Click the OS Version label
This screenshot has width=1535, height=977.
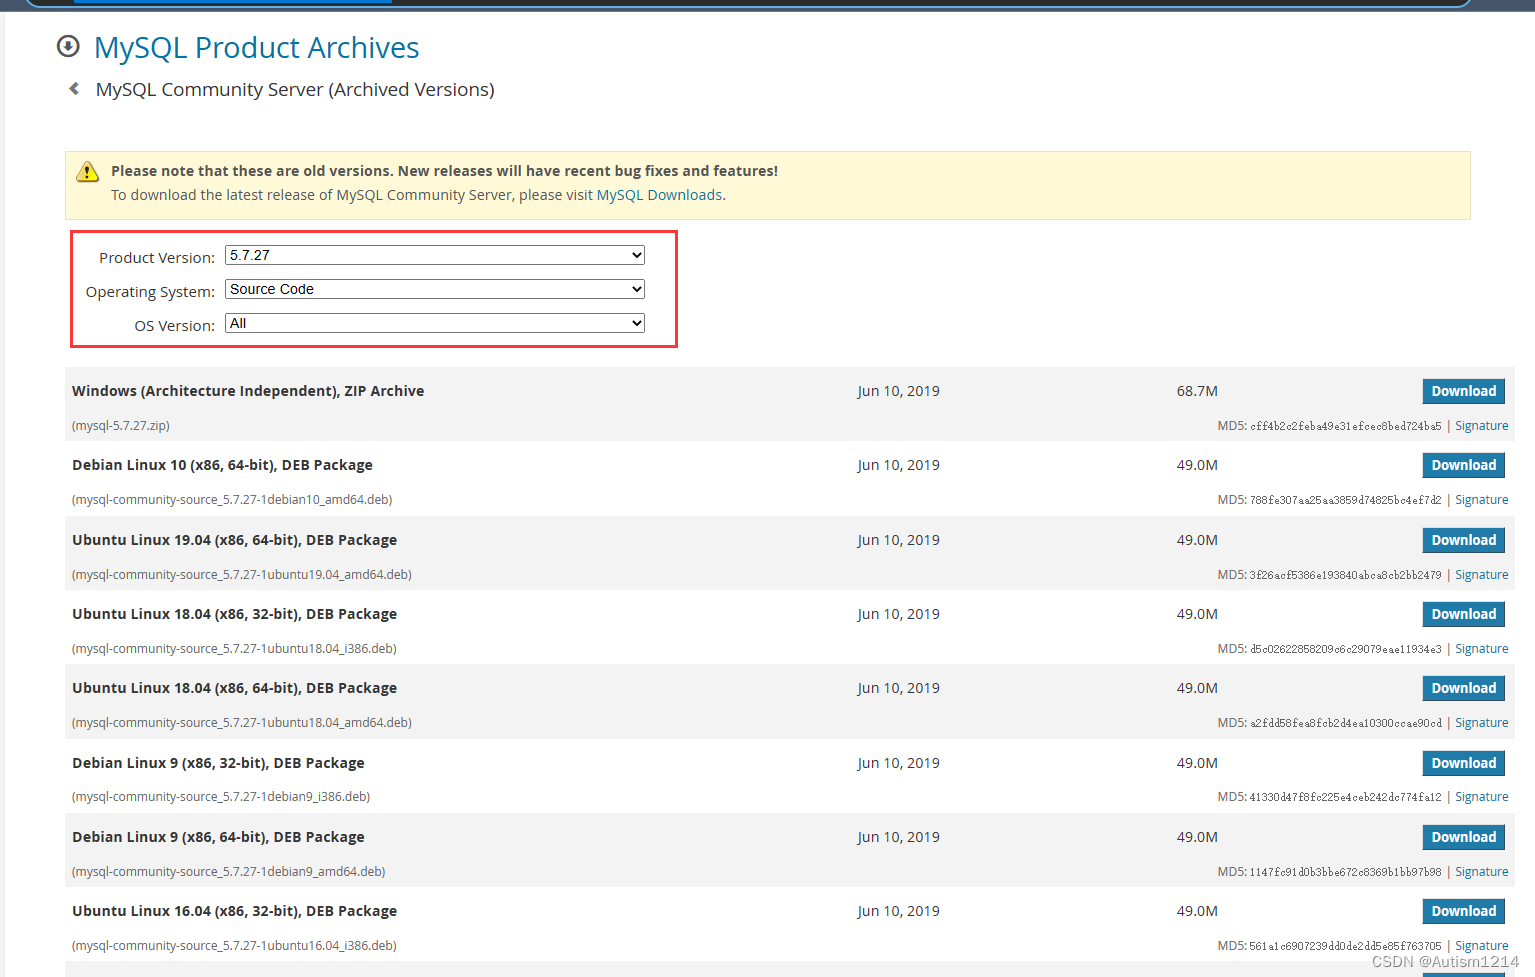(175, 326)
